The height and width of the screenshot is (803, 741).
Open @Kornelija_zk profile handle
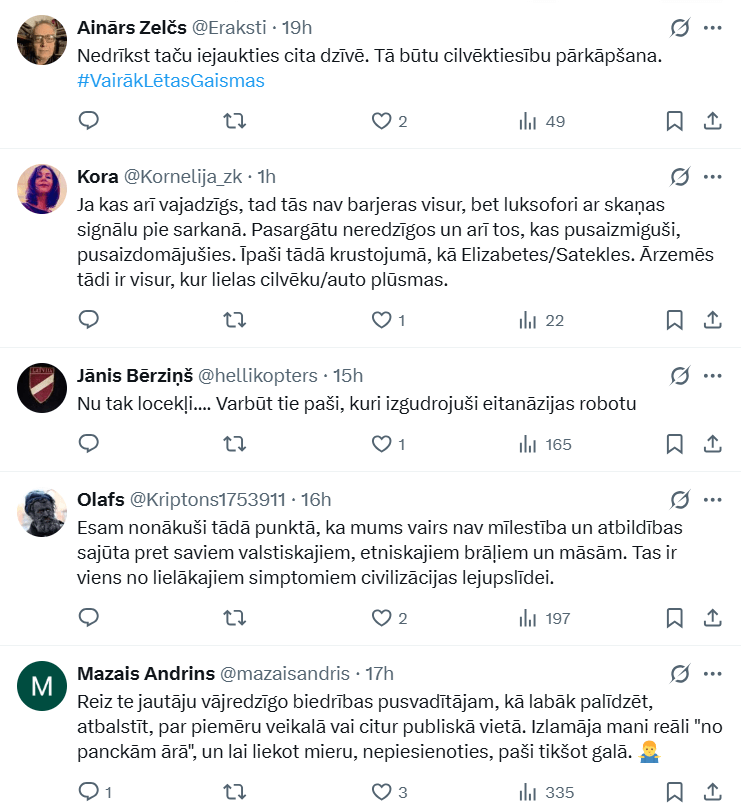point(184,177)
